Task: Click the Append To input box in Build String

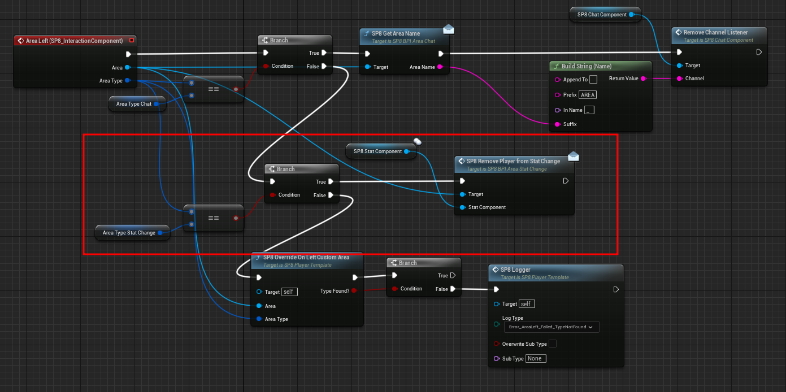Action: (594, 79)
